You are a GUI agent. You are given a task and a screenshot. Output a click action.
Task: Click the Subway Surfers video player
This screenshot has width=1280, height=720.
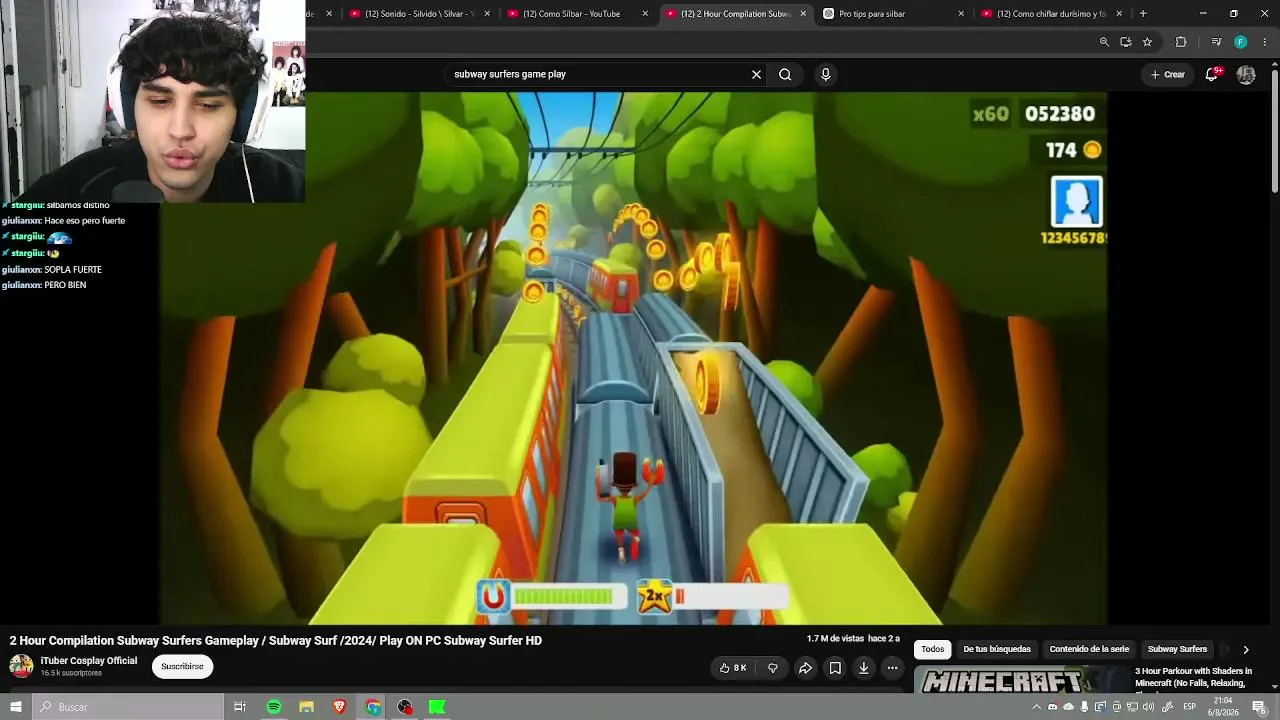point(634,358)
